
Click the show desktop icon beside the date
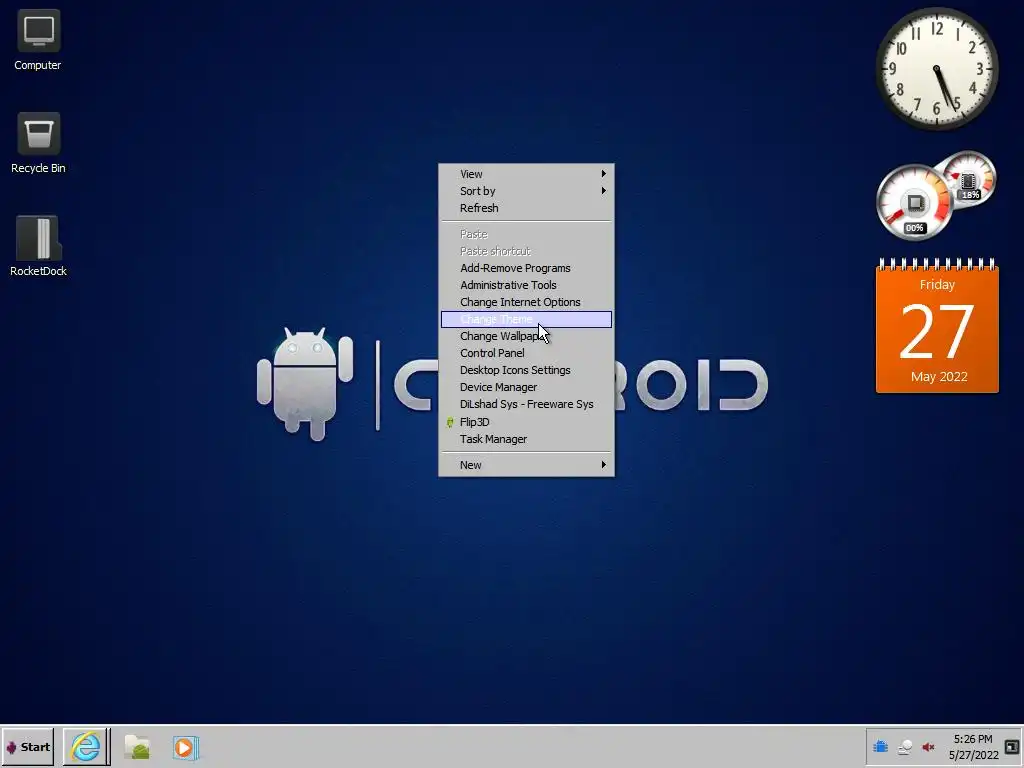point(1012,747)
